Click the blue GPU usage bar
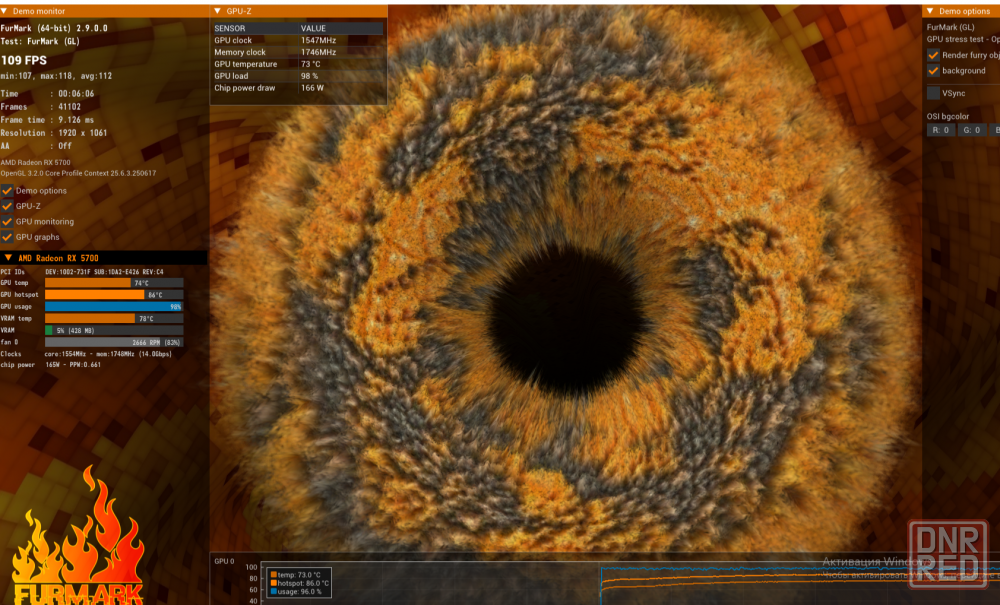Viewport: 1000px width, 605px height. point(114,307)
